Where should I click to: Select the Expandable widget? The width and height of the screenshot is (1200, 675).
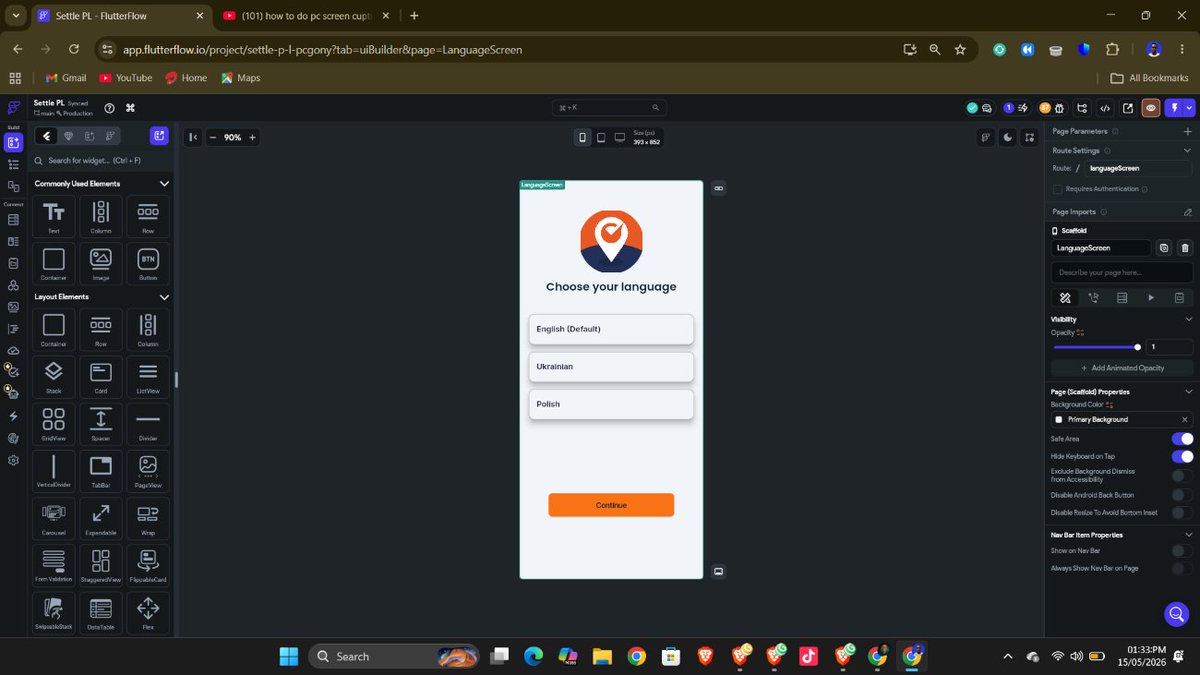(101, 518)
